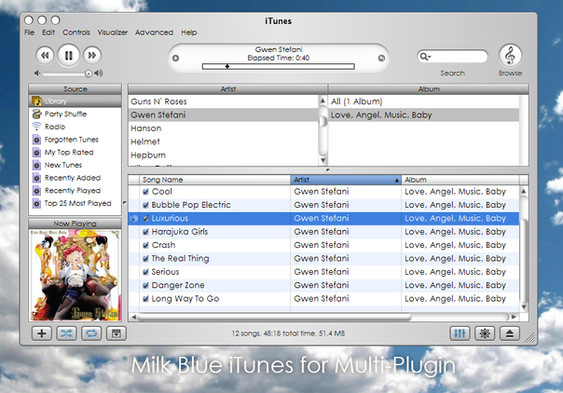
Task: Open Top 25 Most Played playlist
Action: pos(75,203)
